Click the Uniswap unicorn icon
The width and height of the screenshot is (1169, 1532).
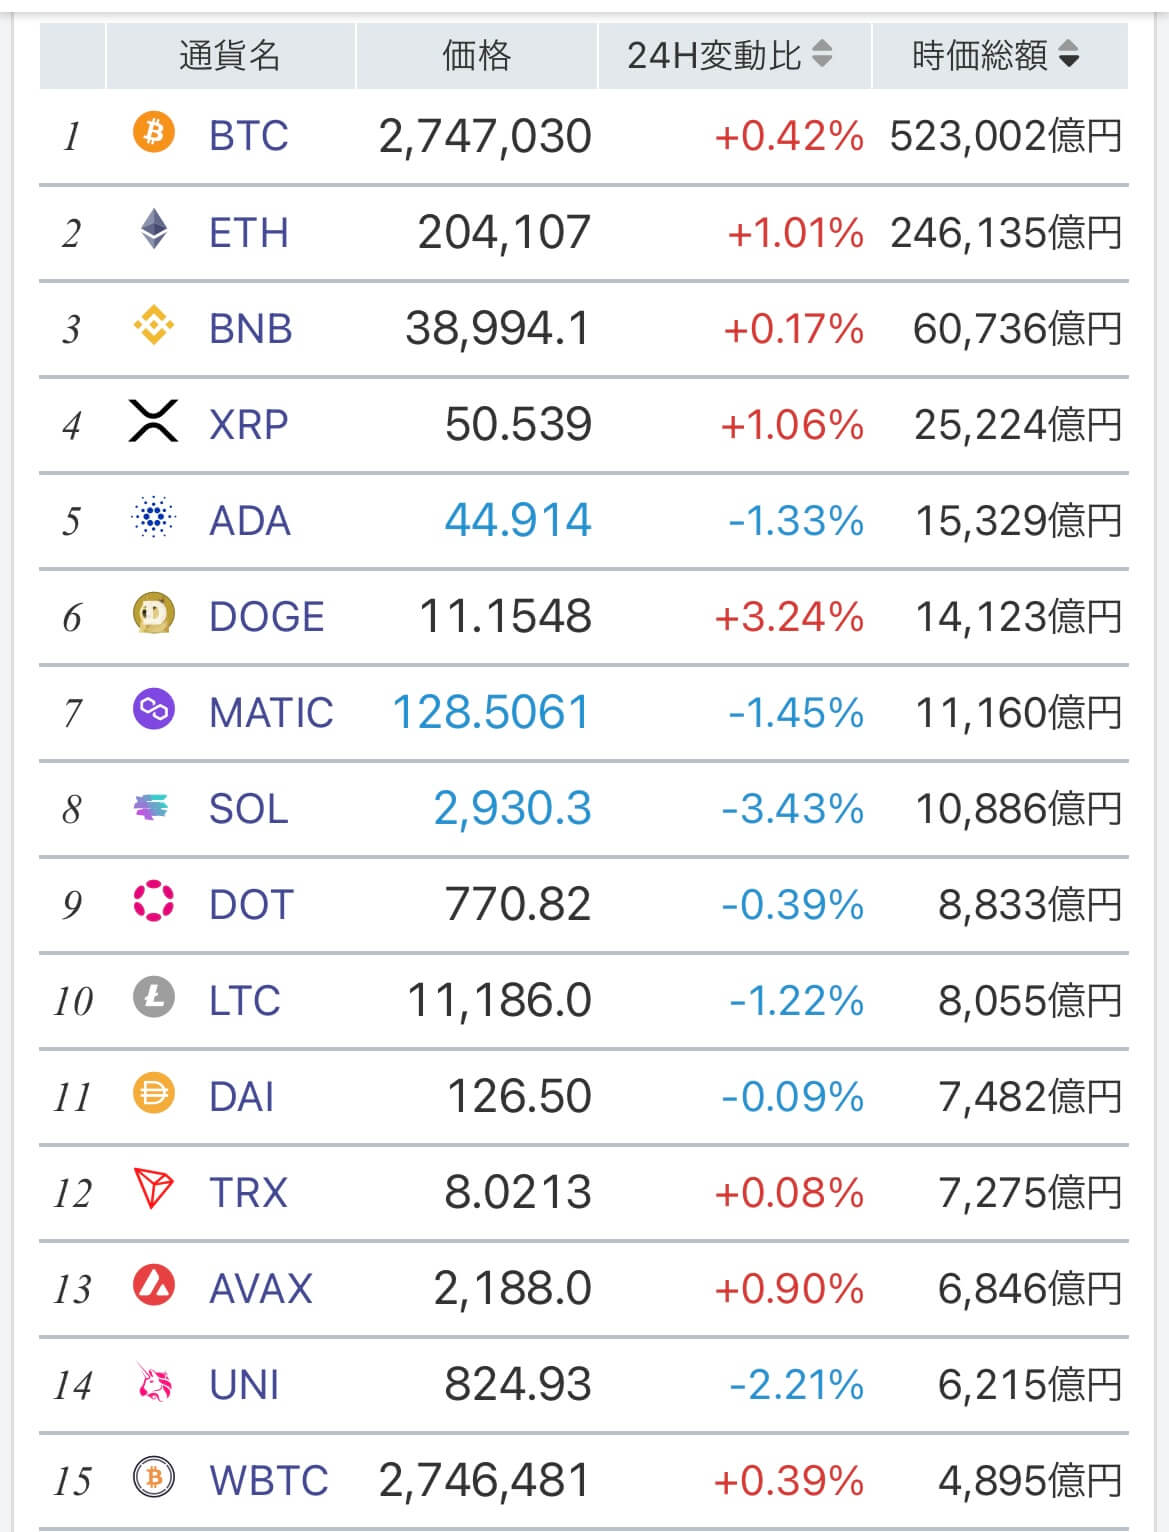(x=153, y=1382)
